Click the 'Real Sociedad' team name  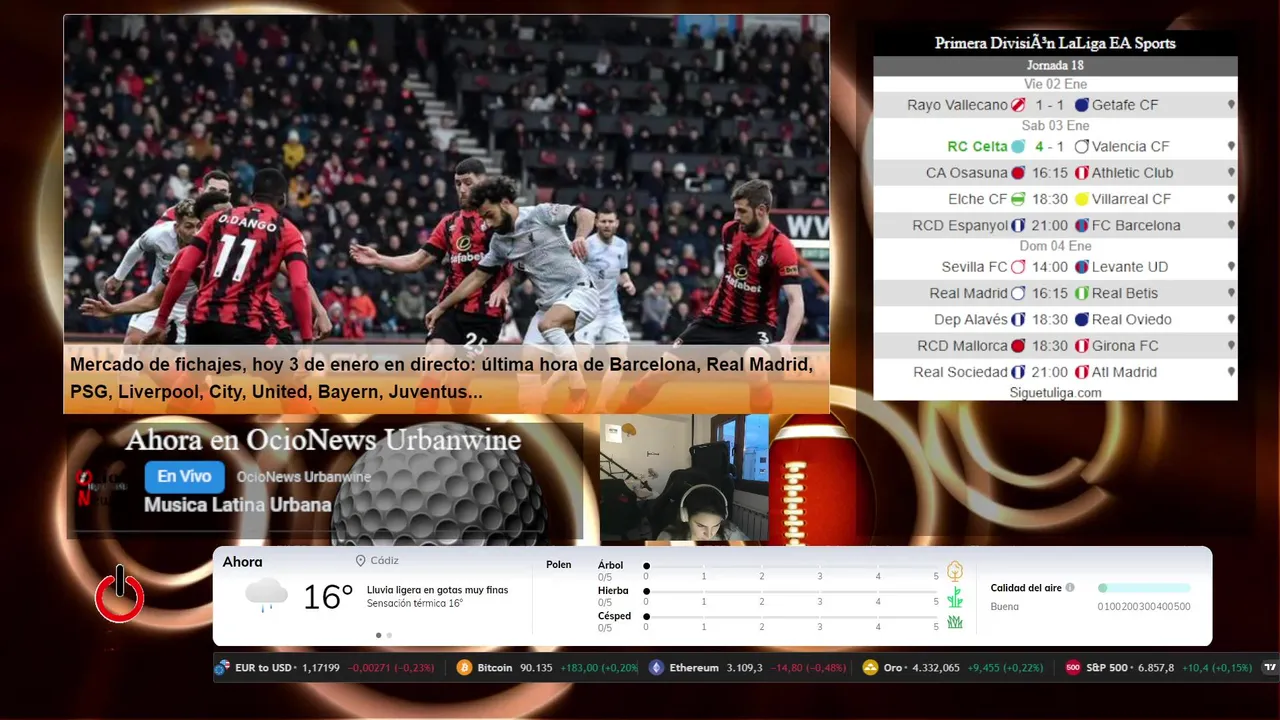coord(960,372)
